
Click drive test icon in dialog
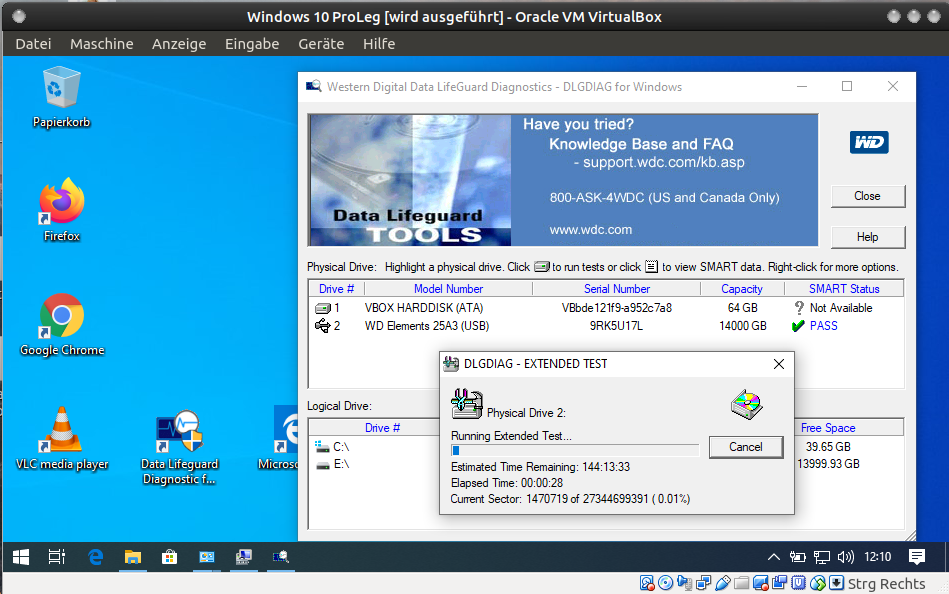(467, 404)
